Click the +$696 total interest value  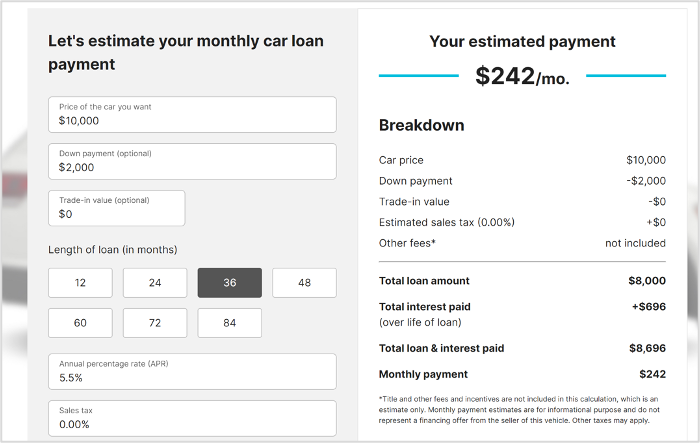click(x=647, y=306)
